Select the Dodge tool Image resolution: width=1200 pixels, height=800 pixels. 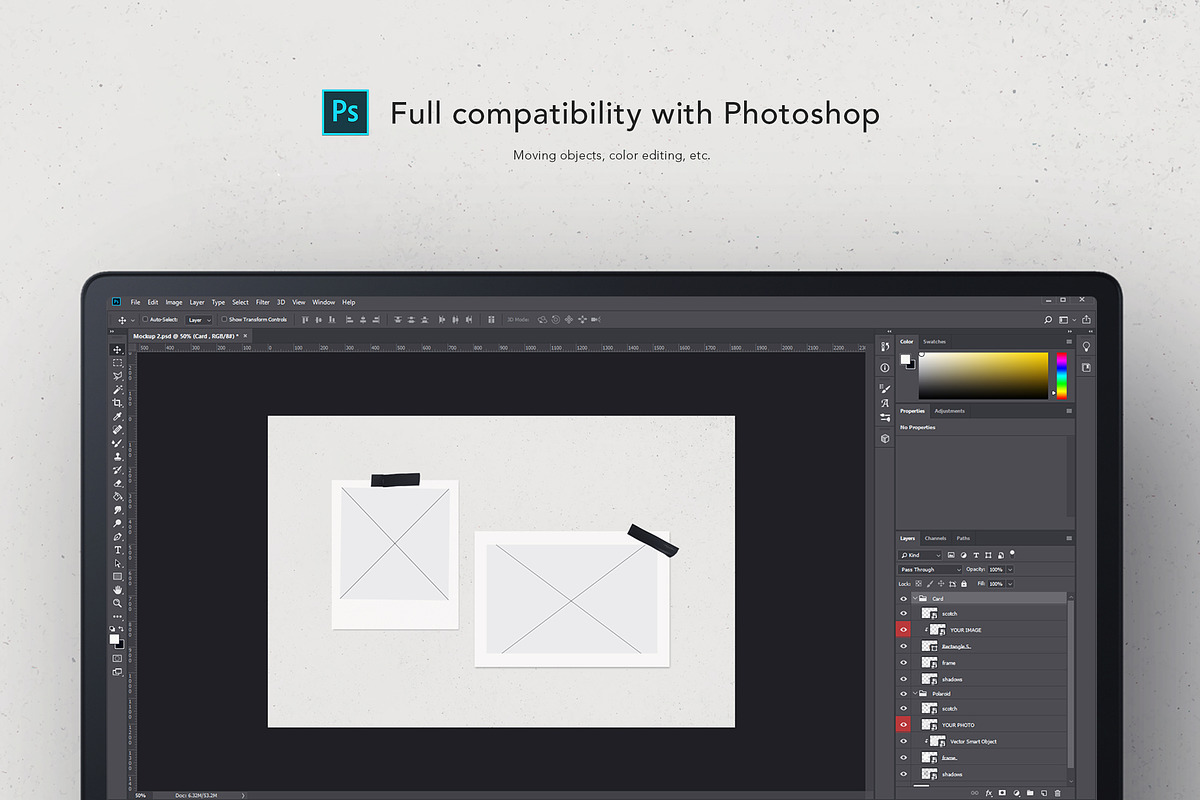tap(117, 523)
